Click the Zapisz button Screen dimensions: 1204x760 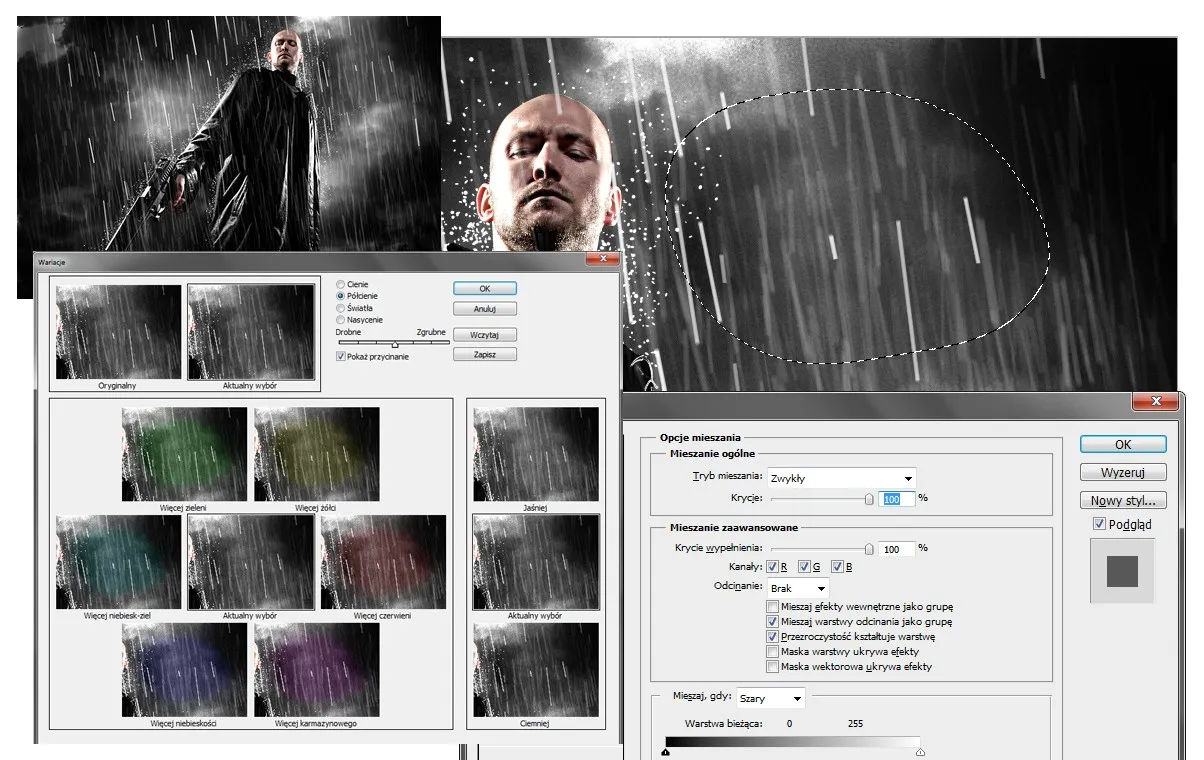click(485, 355)
